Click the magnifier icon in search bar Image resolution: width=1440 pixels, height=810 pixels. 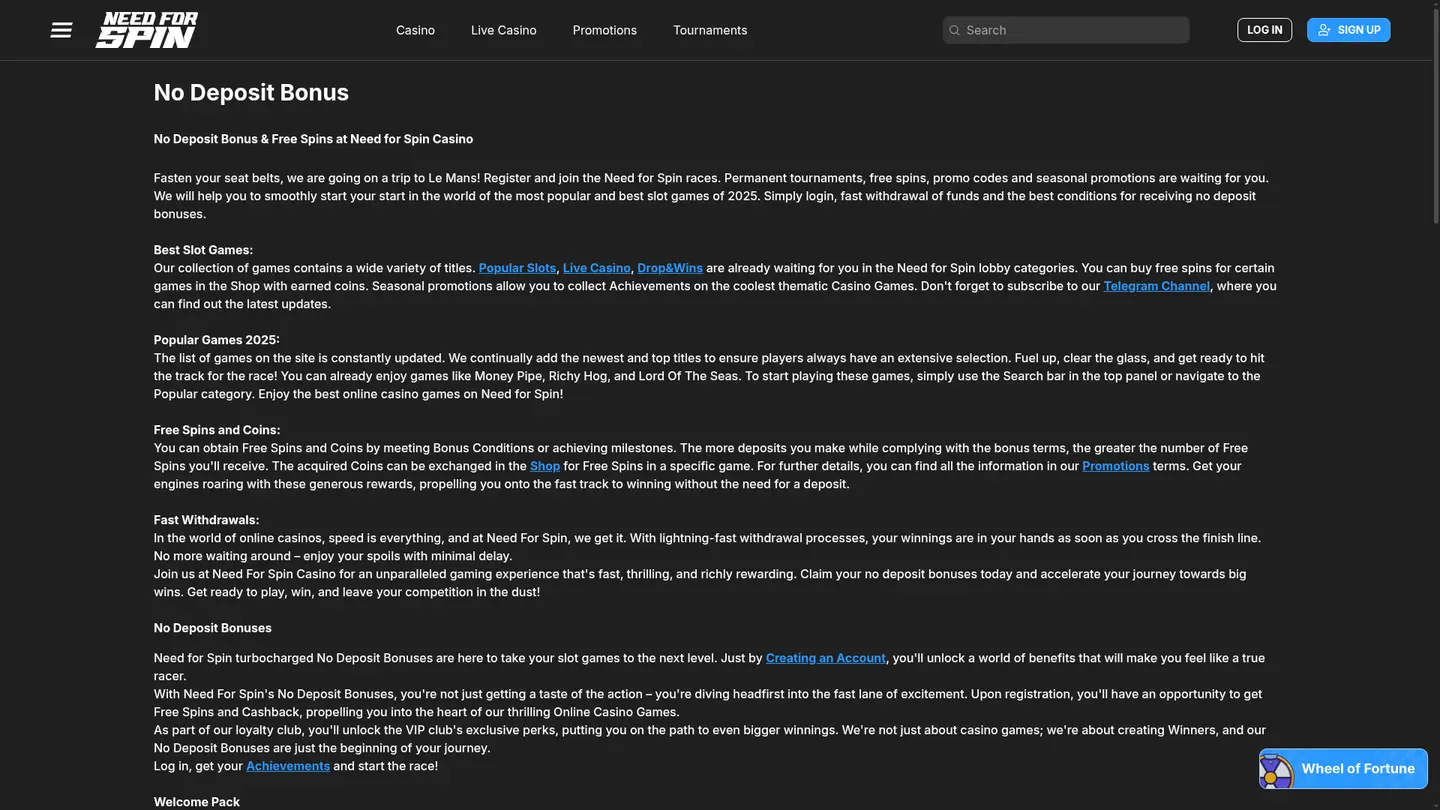pyautogui.click(x=954, y=30)
